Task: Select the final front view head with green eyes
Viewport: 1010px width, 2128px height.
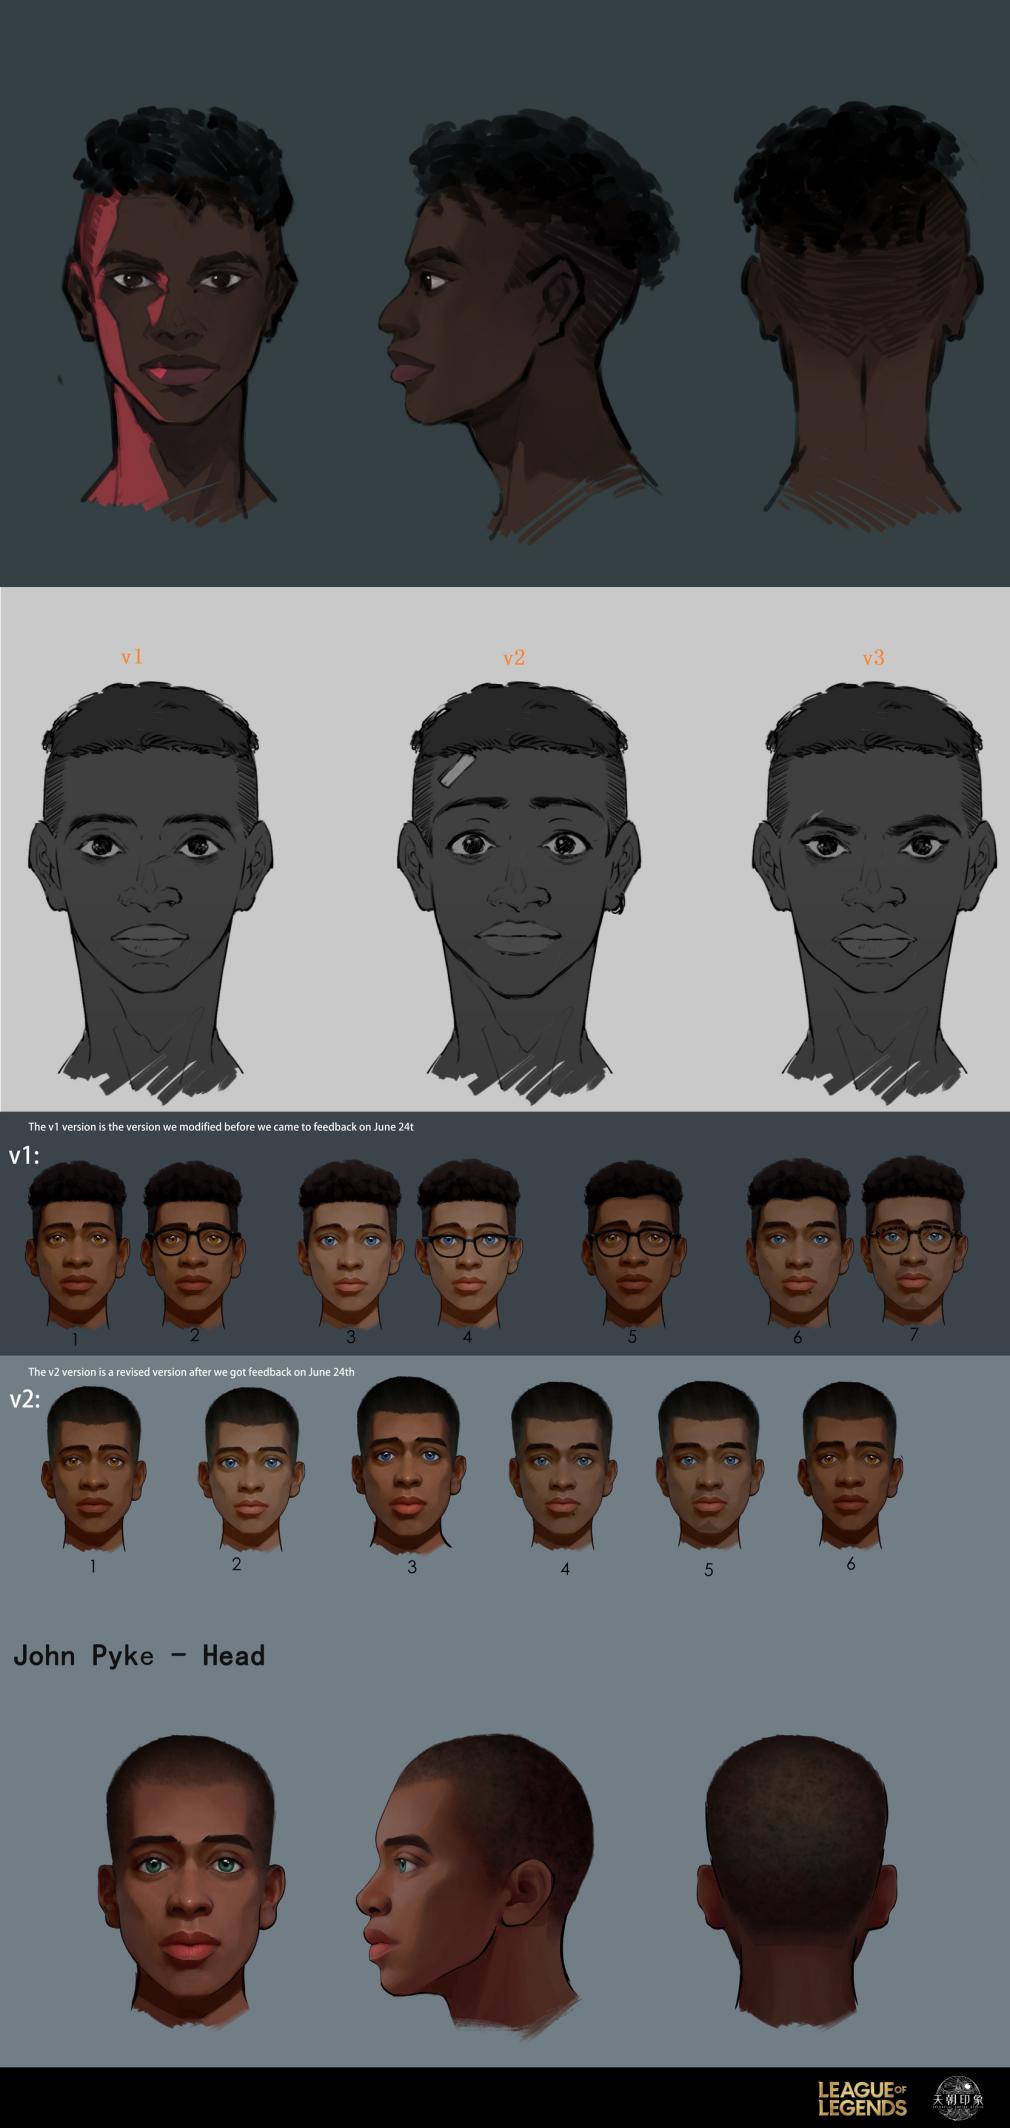Action: [191, 1880]
